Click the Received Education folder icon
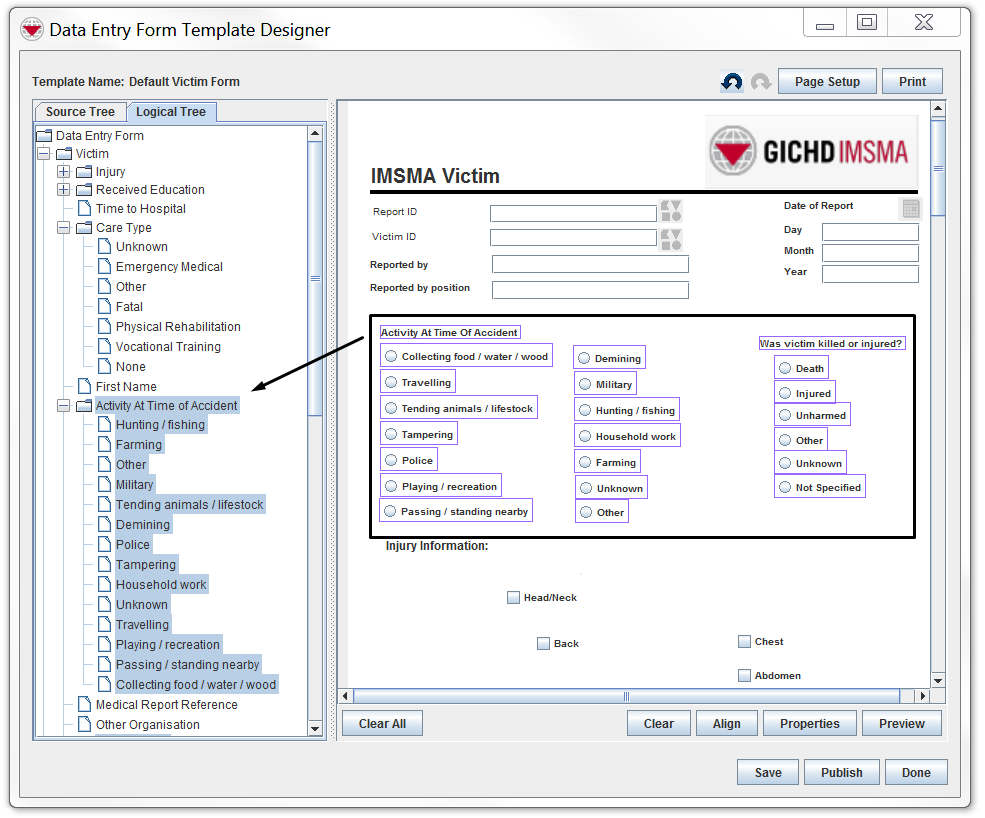Screen dimensions: 985x818 (84, 190)
